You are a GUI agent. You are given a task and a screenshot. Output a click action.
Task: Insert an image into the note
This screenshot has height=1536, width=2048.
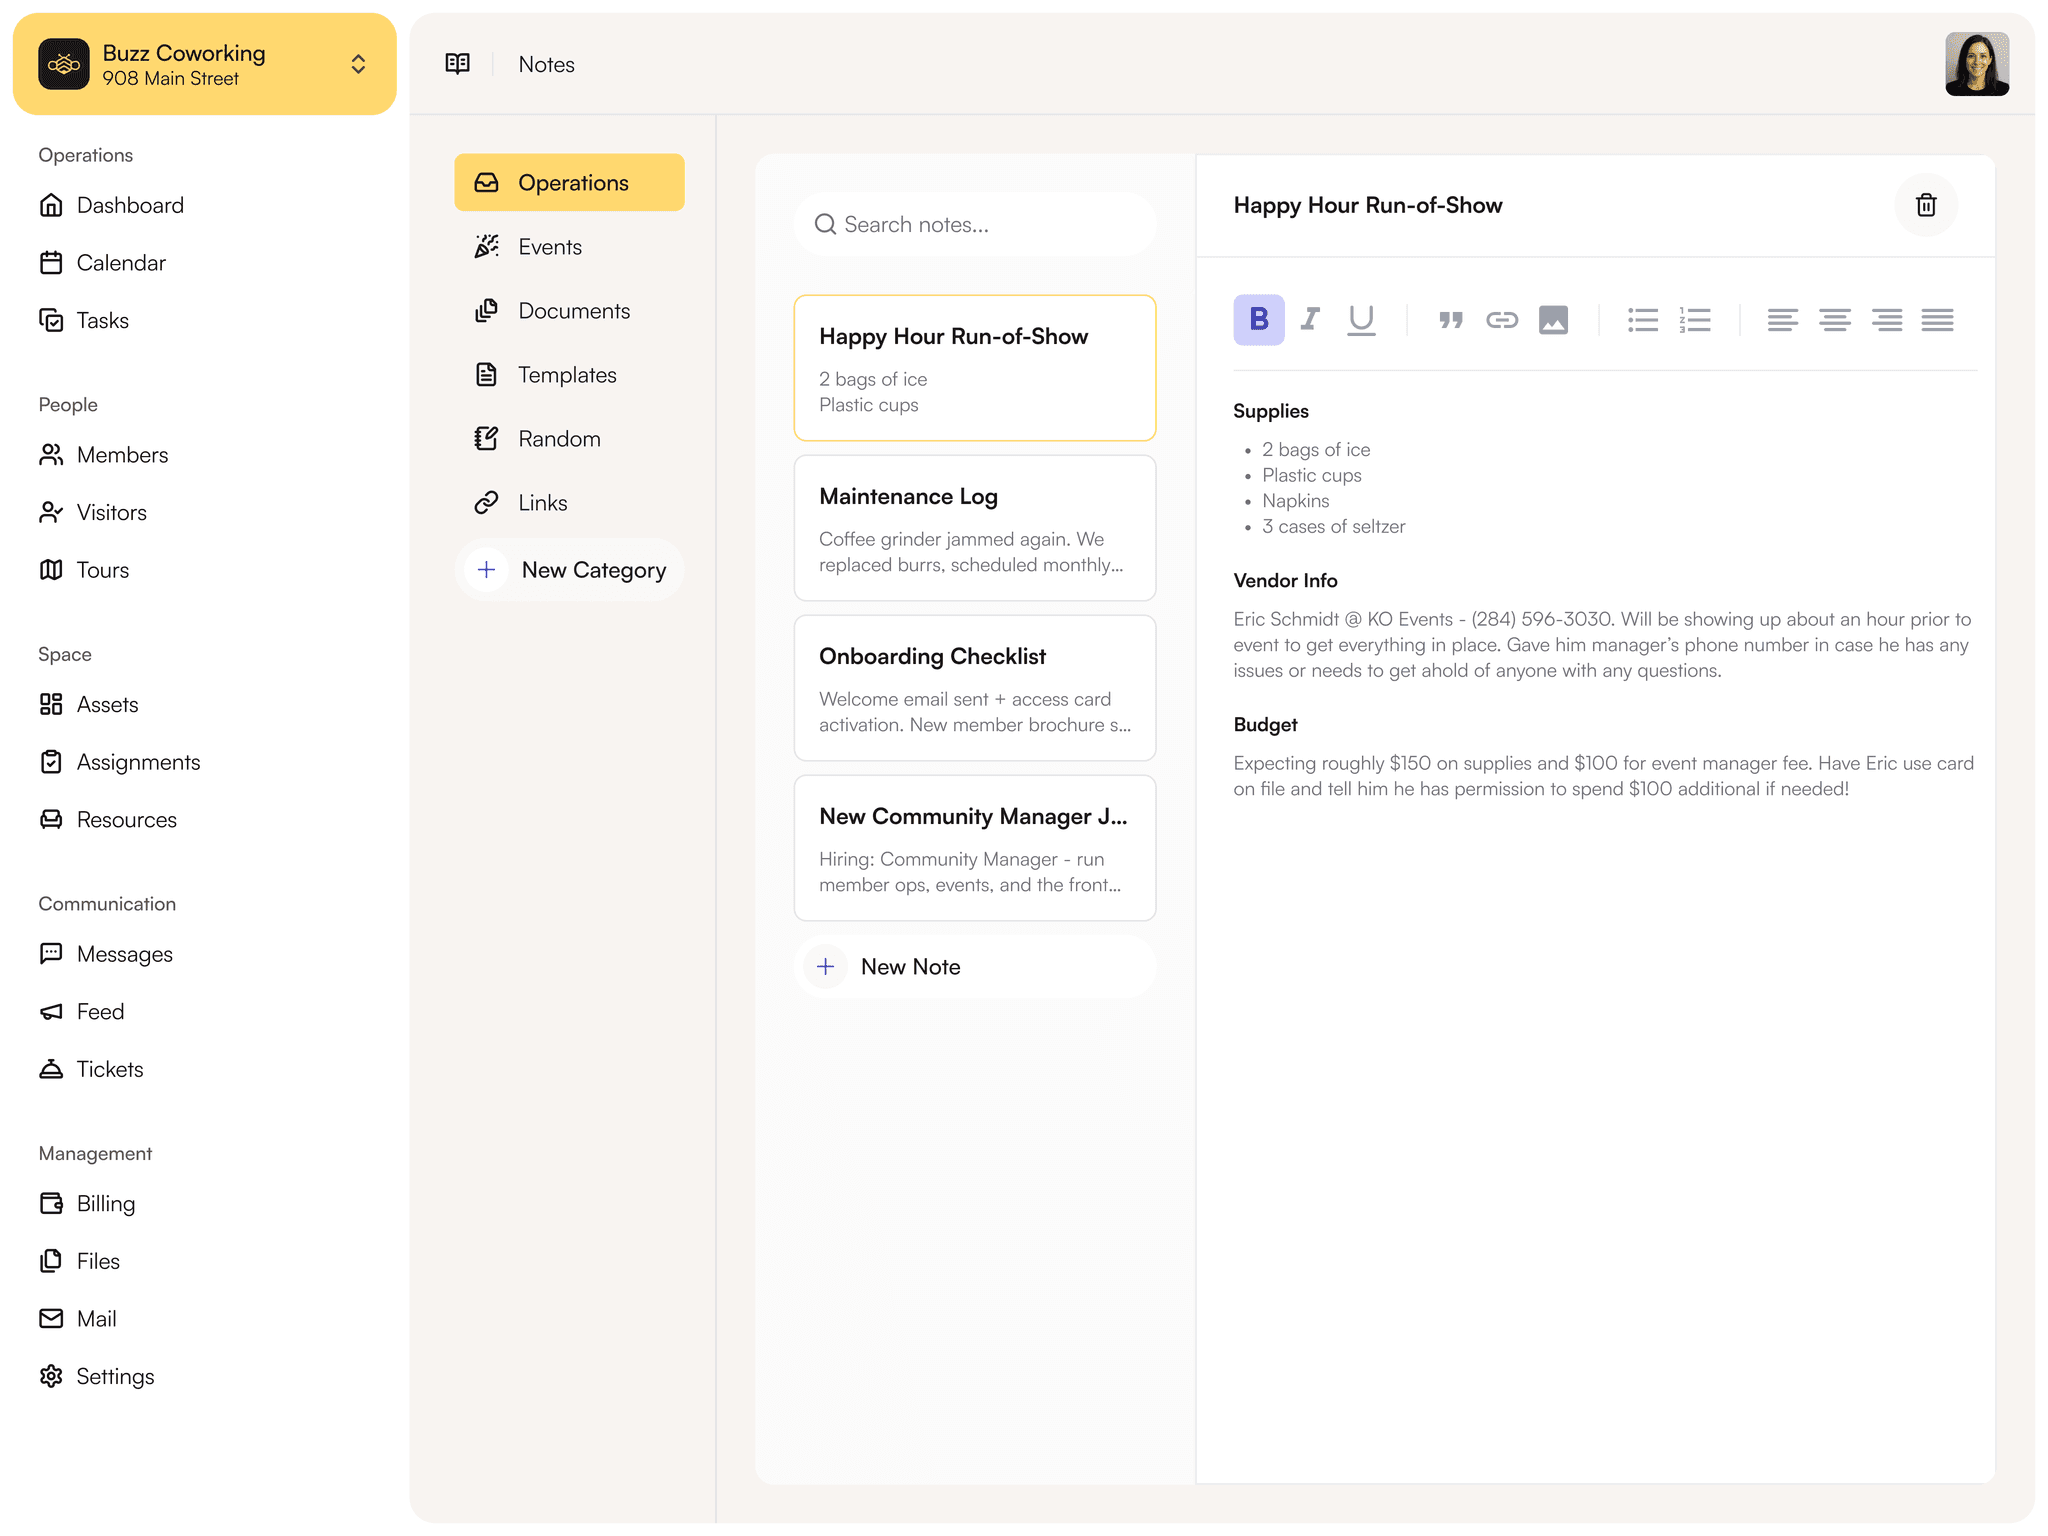point(1553,320)
